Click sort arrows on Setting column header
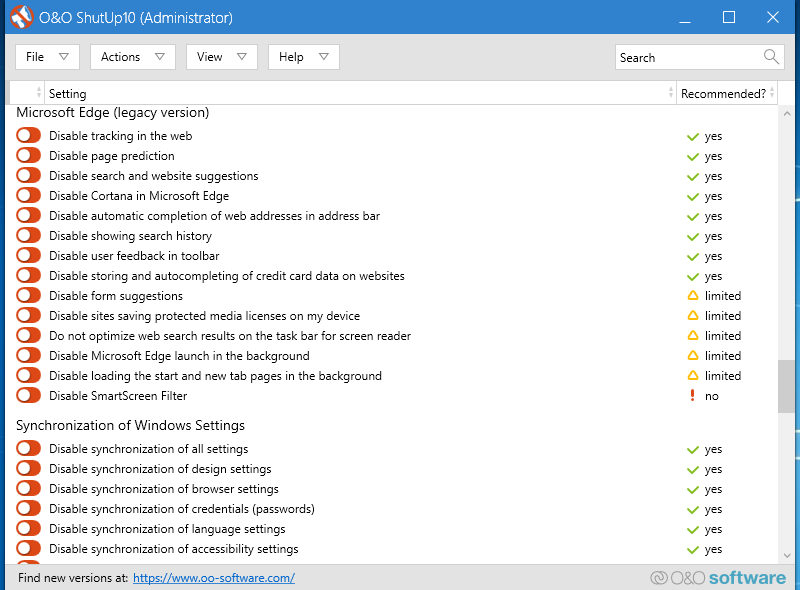 point(670,93)
